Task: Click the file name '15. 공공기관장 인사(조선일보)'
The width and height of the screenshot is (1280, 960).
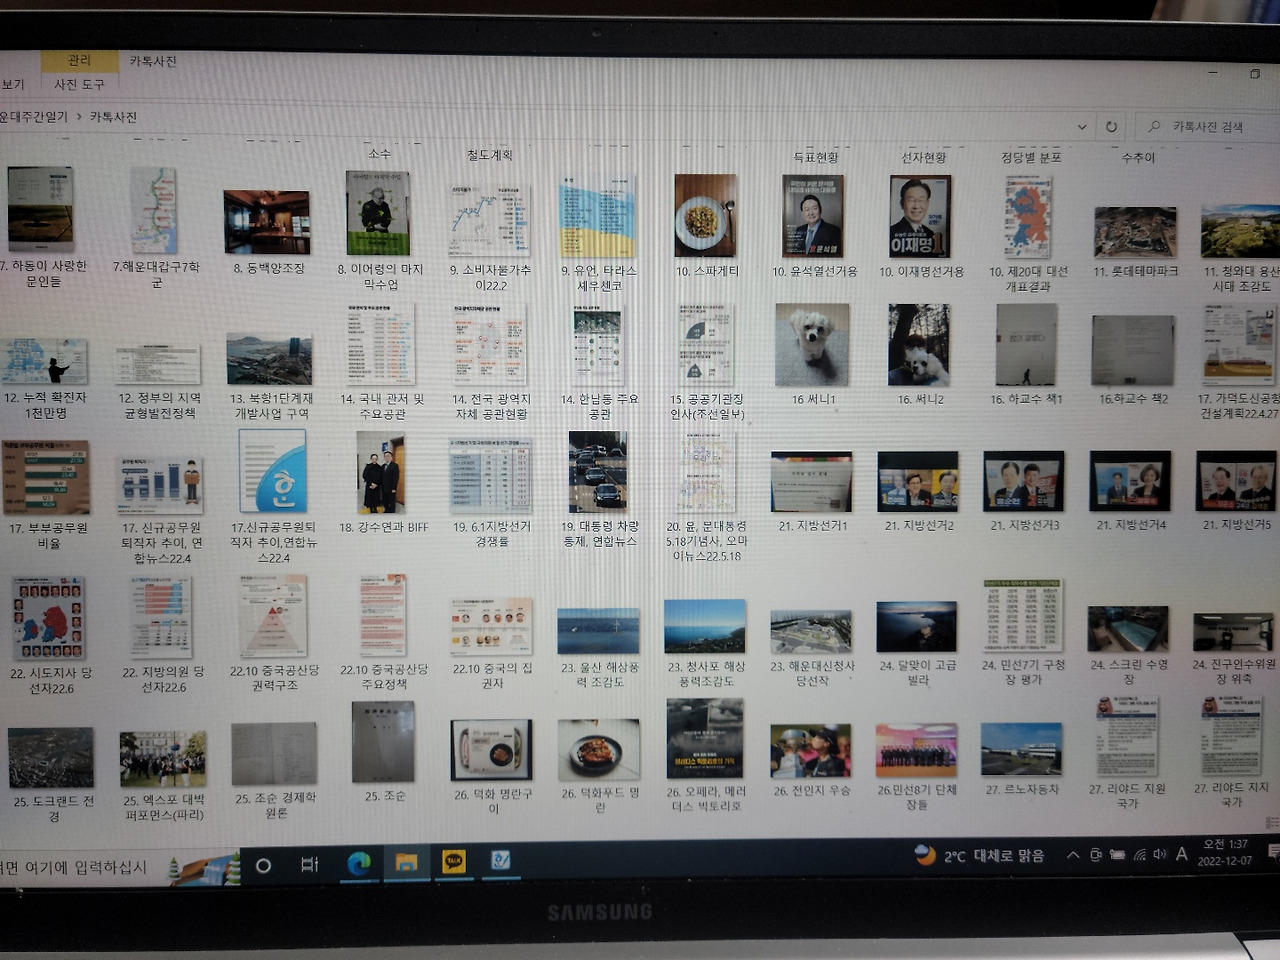Action: tap(706, 406)
